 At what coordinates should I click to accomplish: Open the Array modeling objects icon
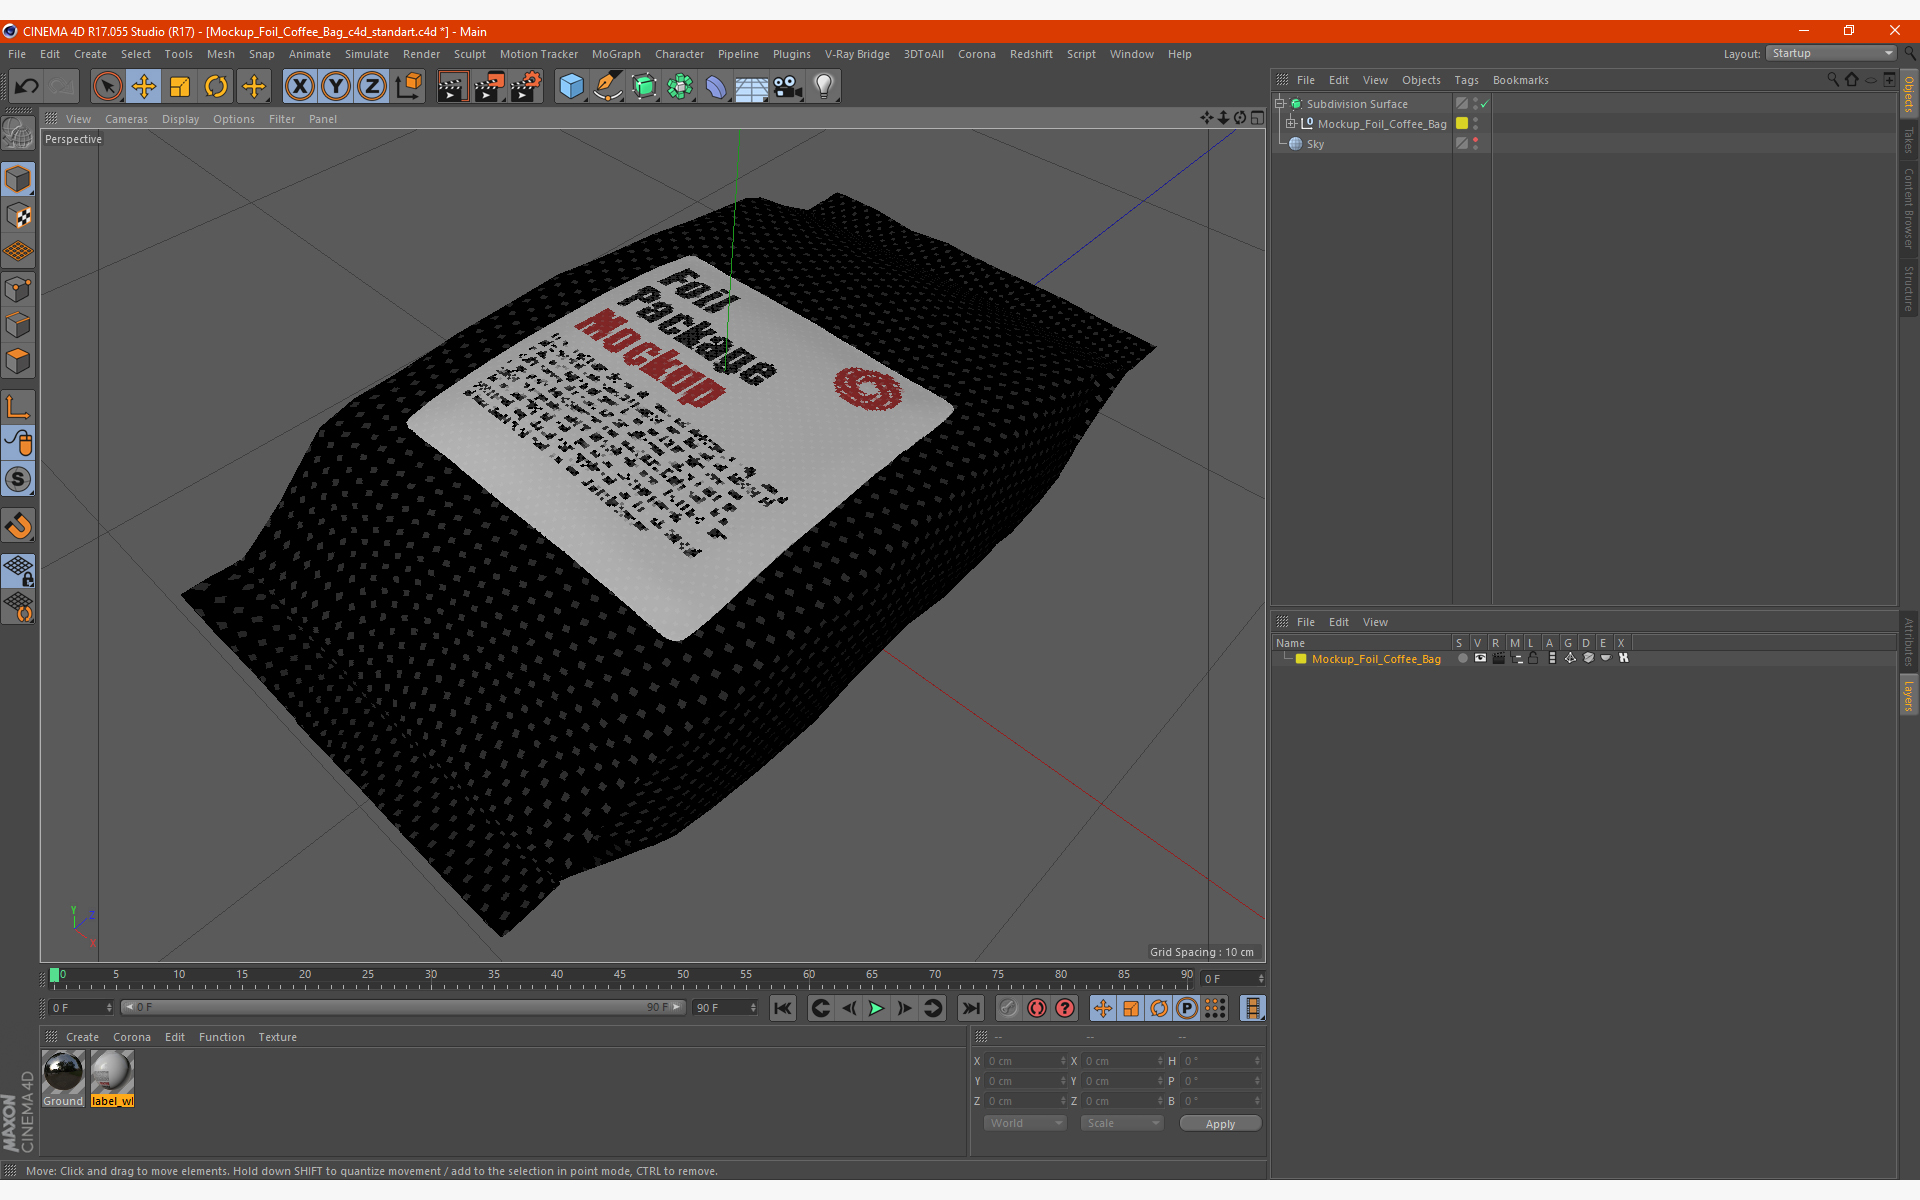tap(680, 87)
